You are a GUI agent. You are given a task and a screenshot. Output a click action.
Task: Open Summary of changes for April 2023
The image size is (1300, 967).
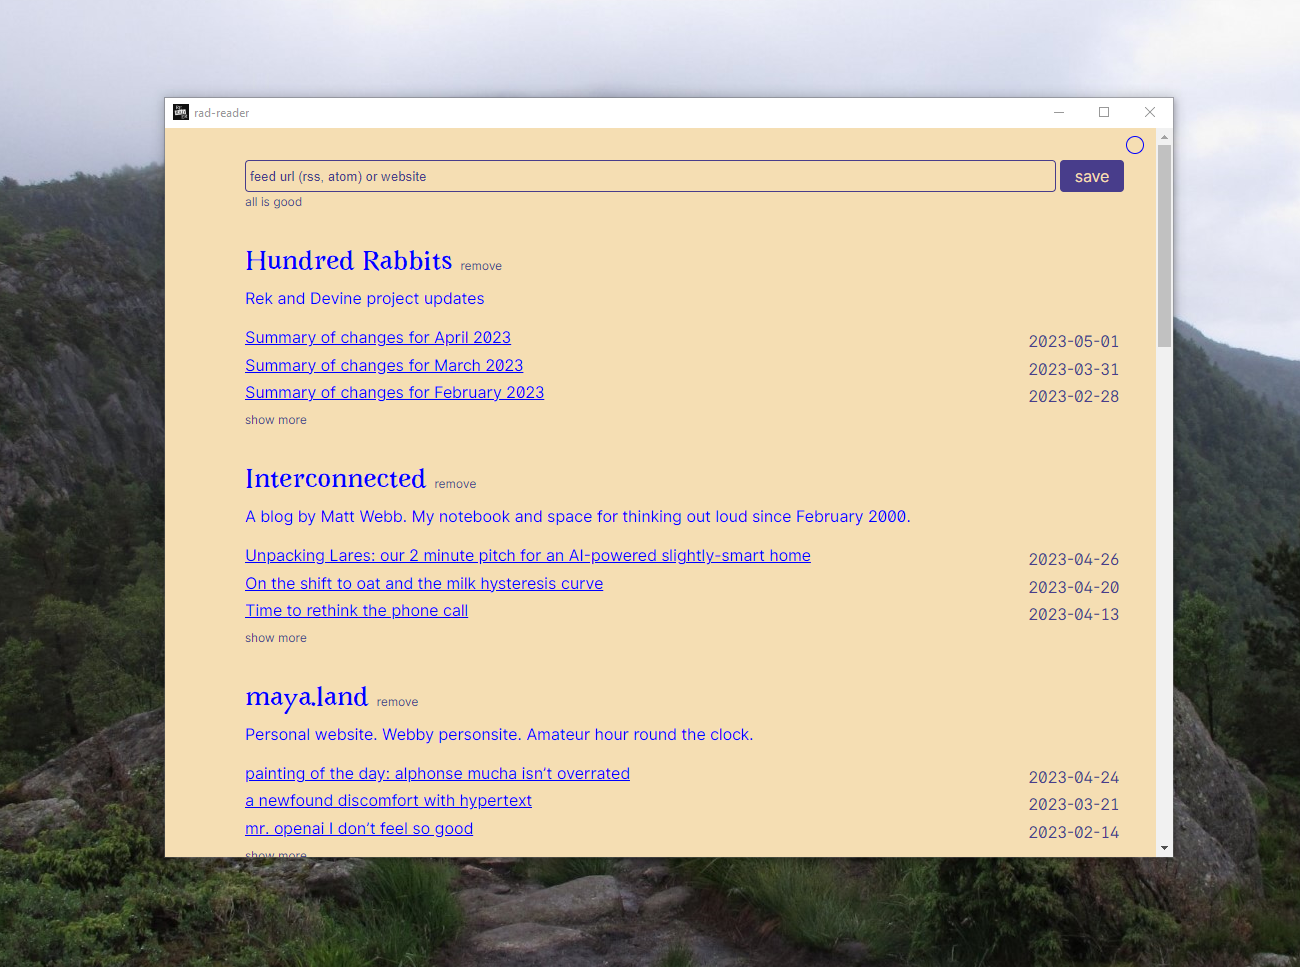[x=378, y=338]
